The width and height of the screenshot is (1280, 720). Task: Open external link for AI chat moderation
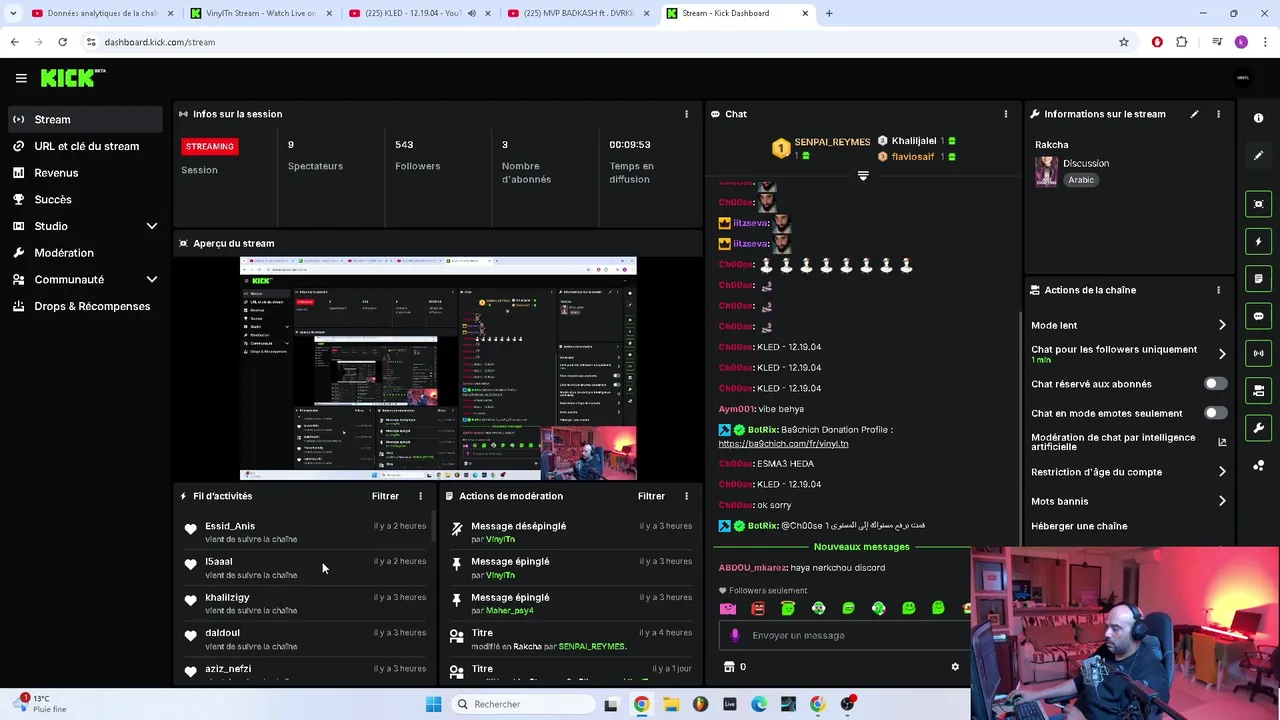(1222, 442)
